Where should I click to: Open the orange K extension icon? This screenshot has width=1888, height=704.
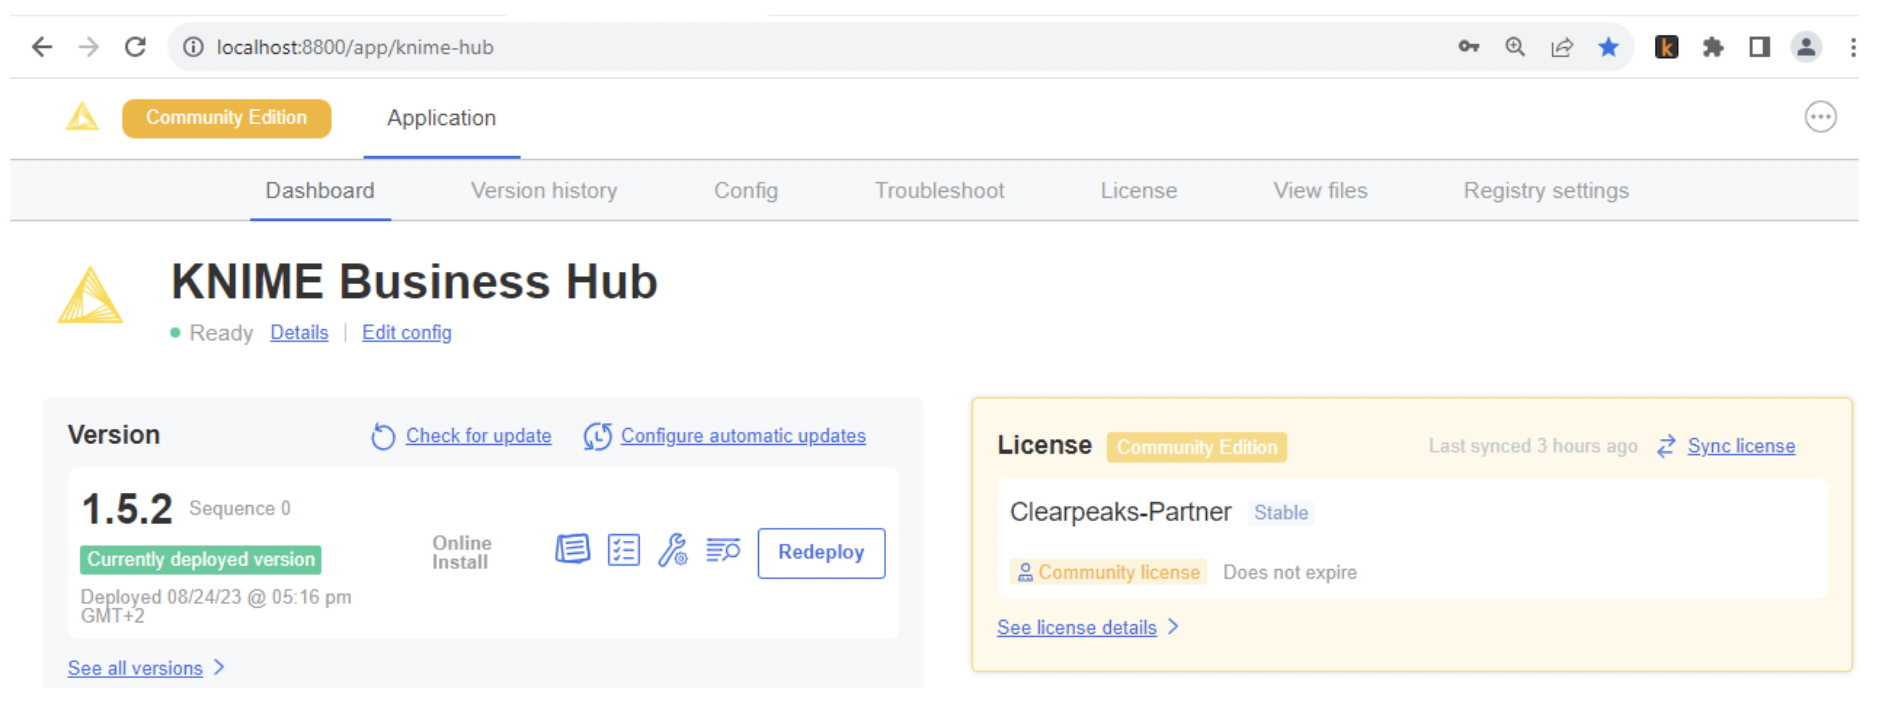1666,47
